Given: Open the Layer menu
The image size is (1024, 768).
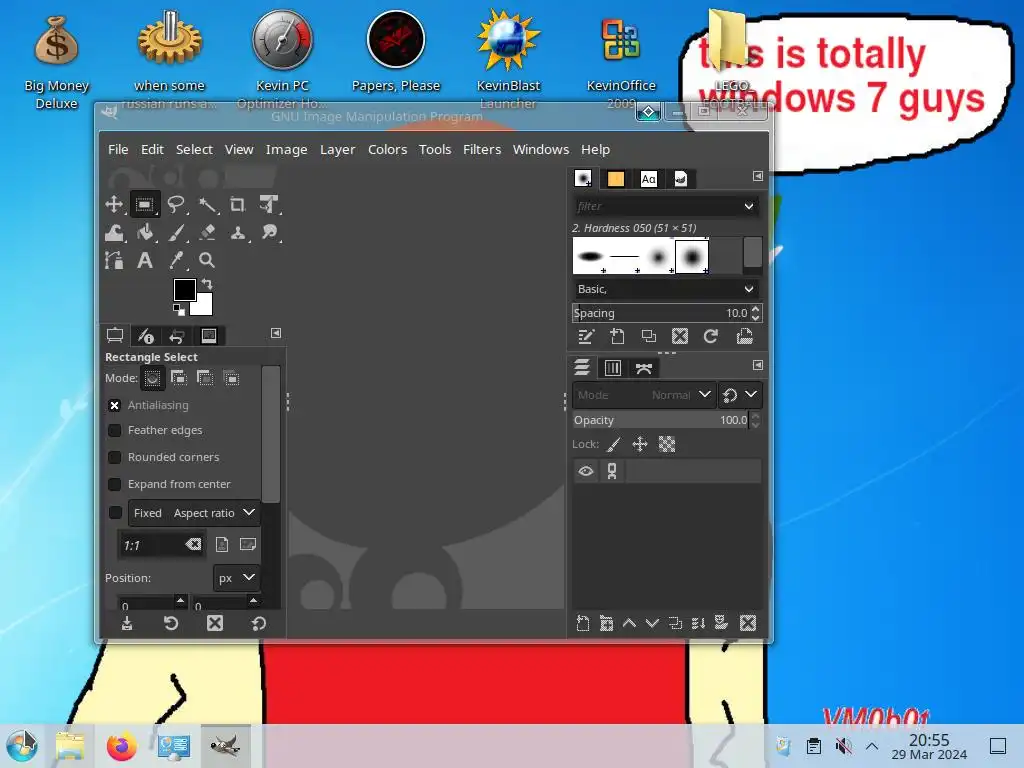Looking at the screenshot, I should tap(338, 150).
